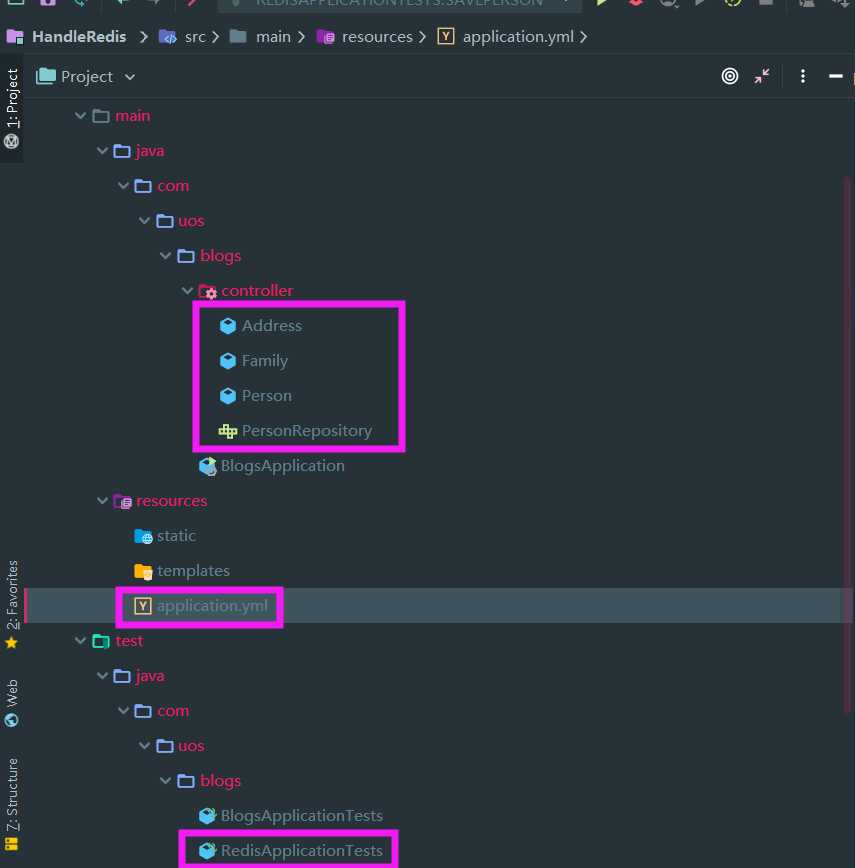Click the Family class icon
Screen dimensions: 855x868
227,361
